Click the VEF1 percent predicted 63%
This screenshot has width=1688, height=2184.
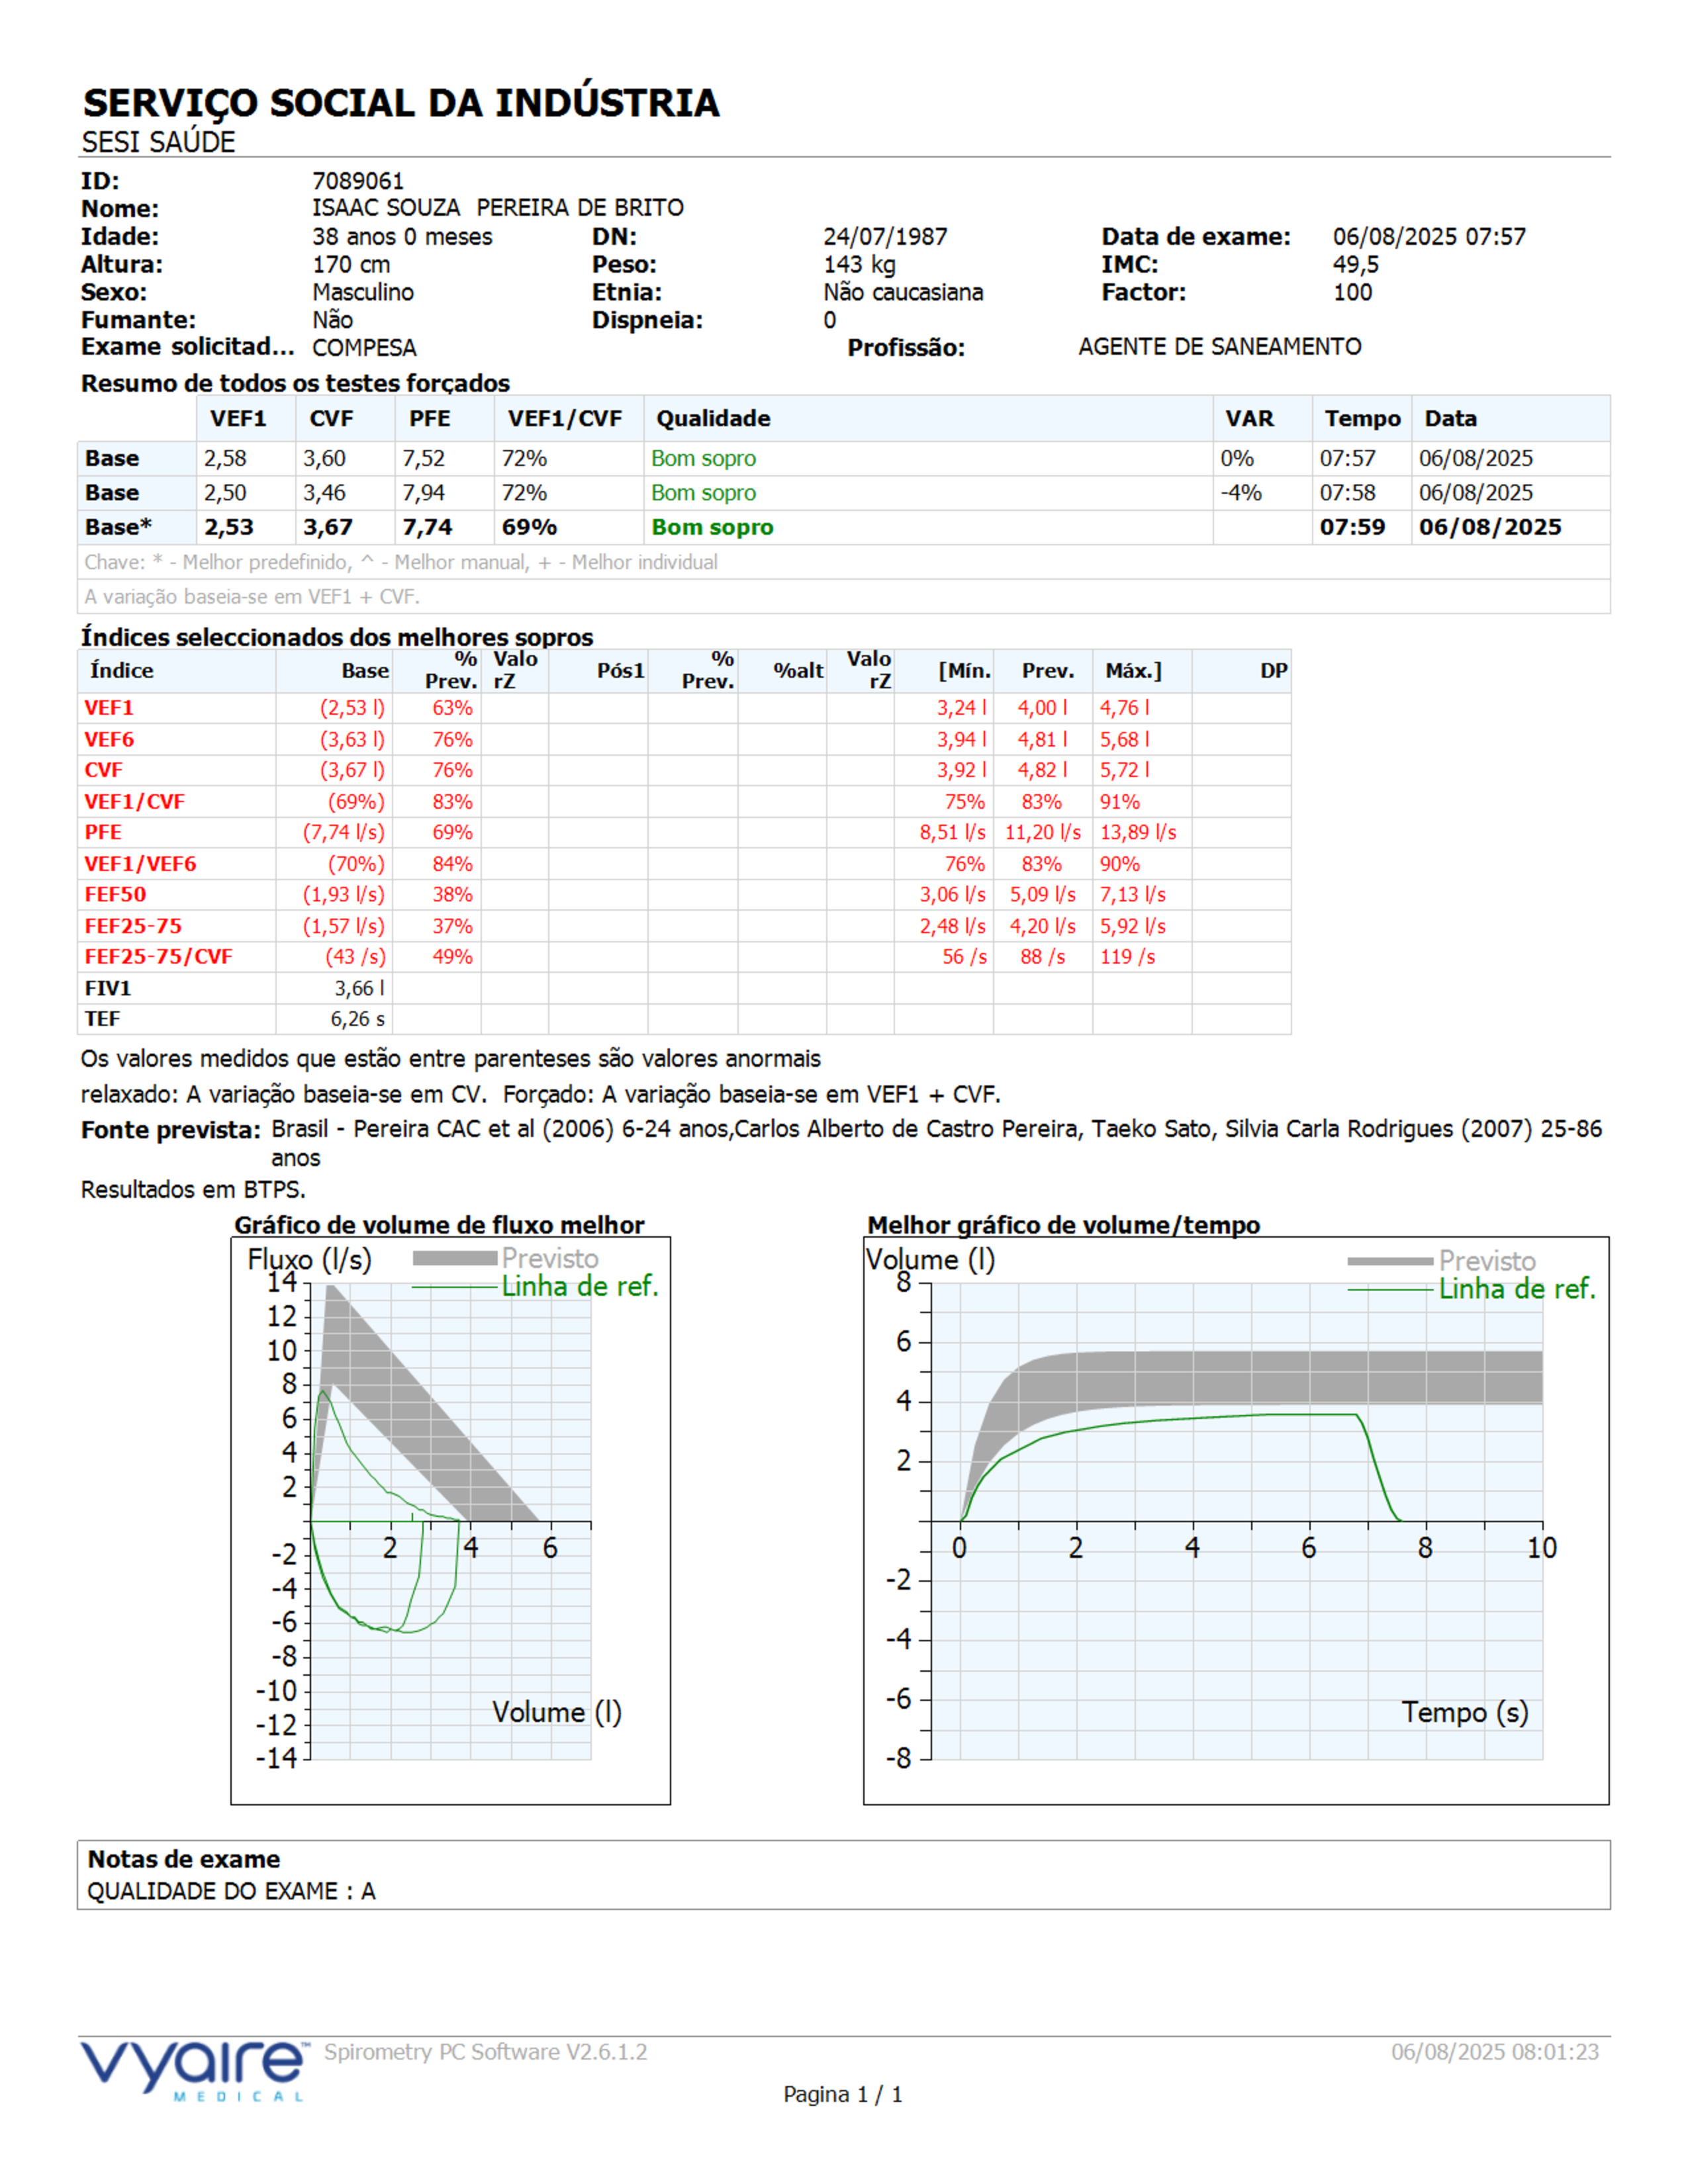tap(452, 708)
